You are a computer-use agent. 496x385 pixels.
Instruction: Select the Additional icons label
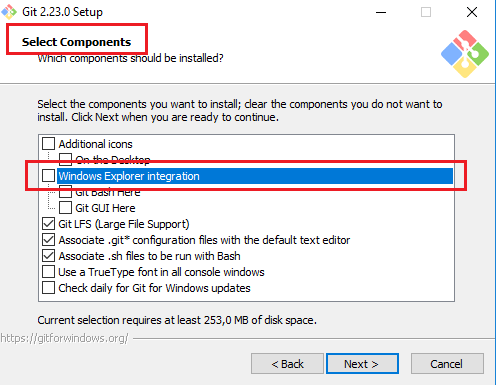[96, 144]
